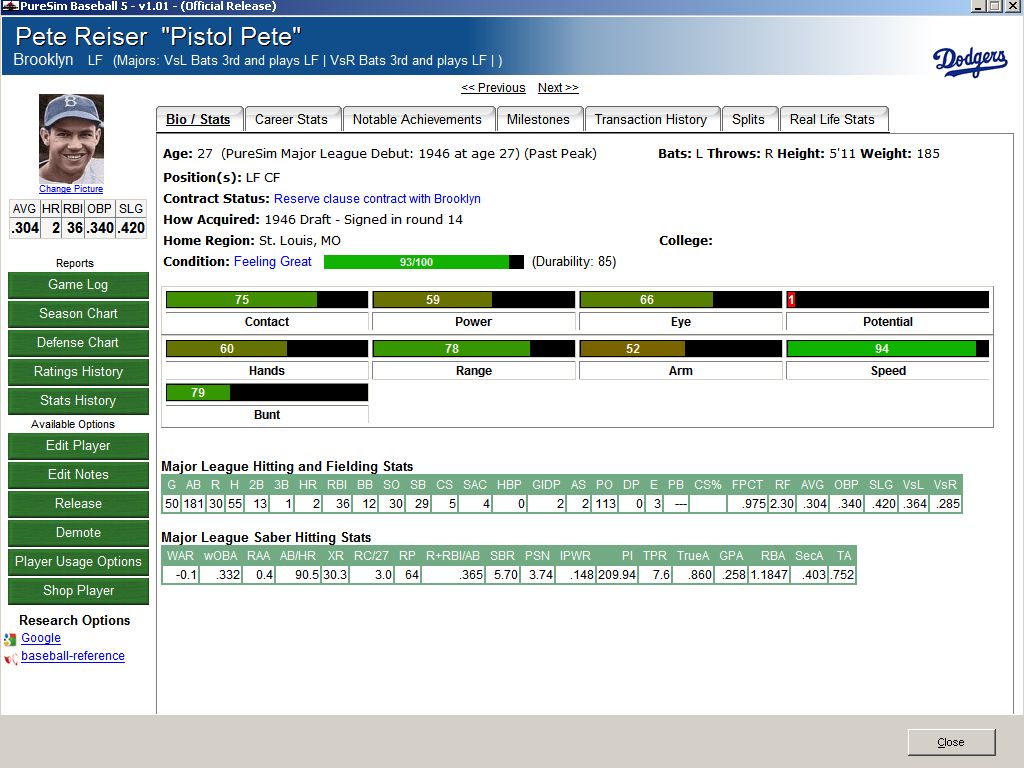
Task: Open the Game Log report
Action: pos(78,285)
